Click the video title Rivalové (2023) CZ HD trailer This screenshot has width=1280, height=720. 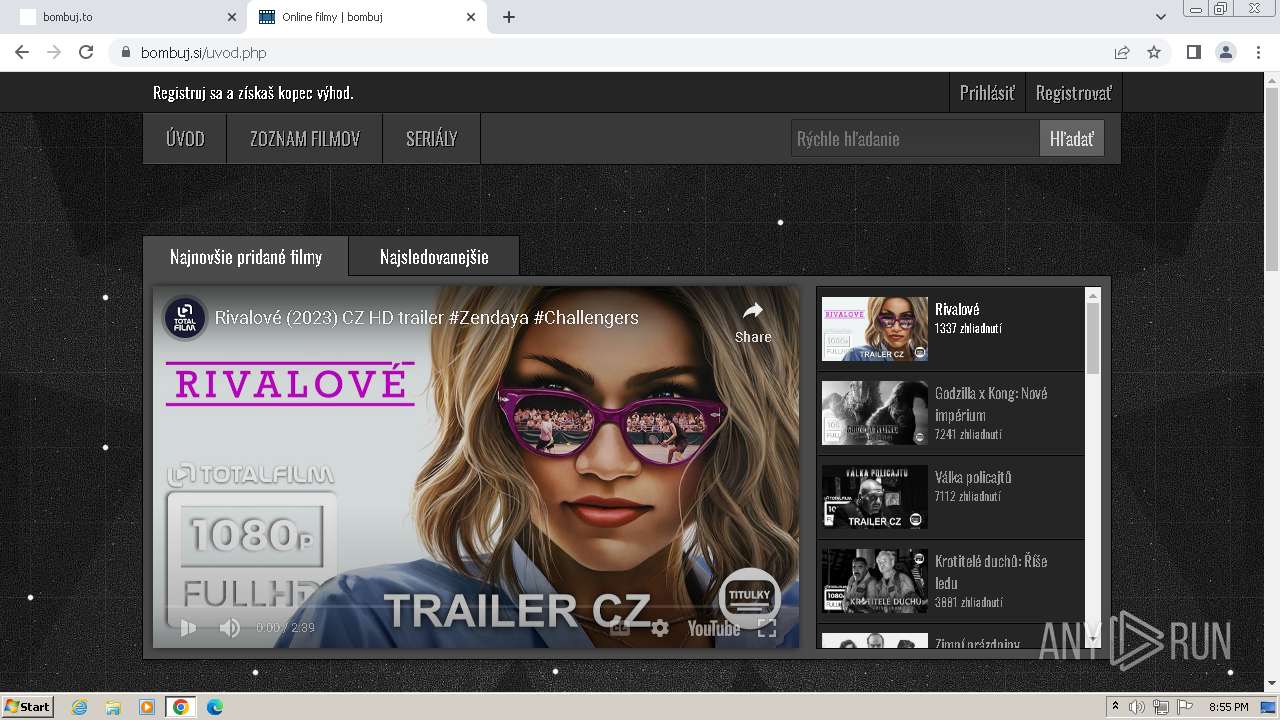coord(427,317)
